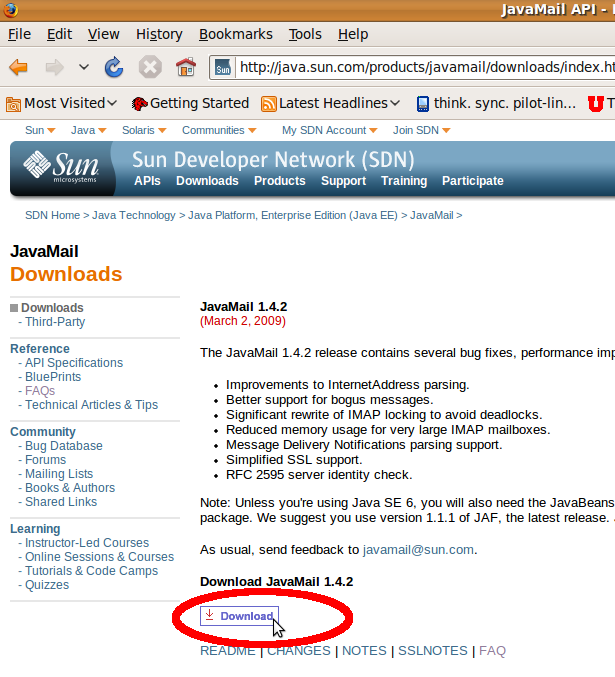This screenshot has width=615, height=677.
Task: Open the SSLNOTES link
Action: pos(433,651)
